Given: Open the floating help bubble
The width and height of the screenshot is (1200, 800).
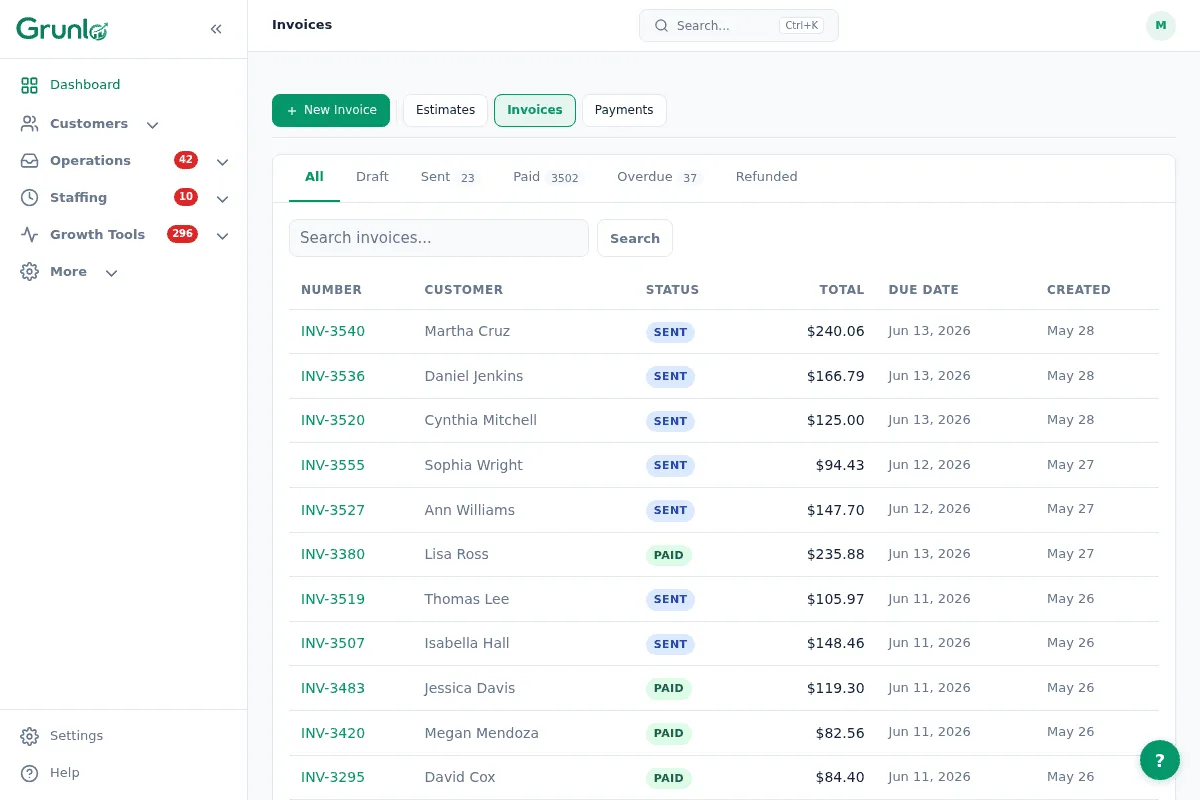Looking at the screenshot, I should [1160, 760].
